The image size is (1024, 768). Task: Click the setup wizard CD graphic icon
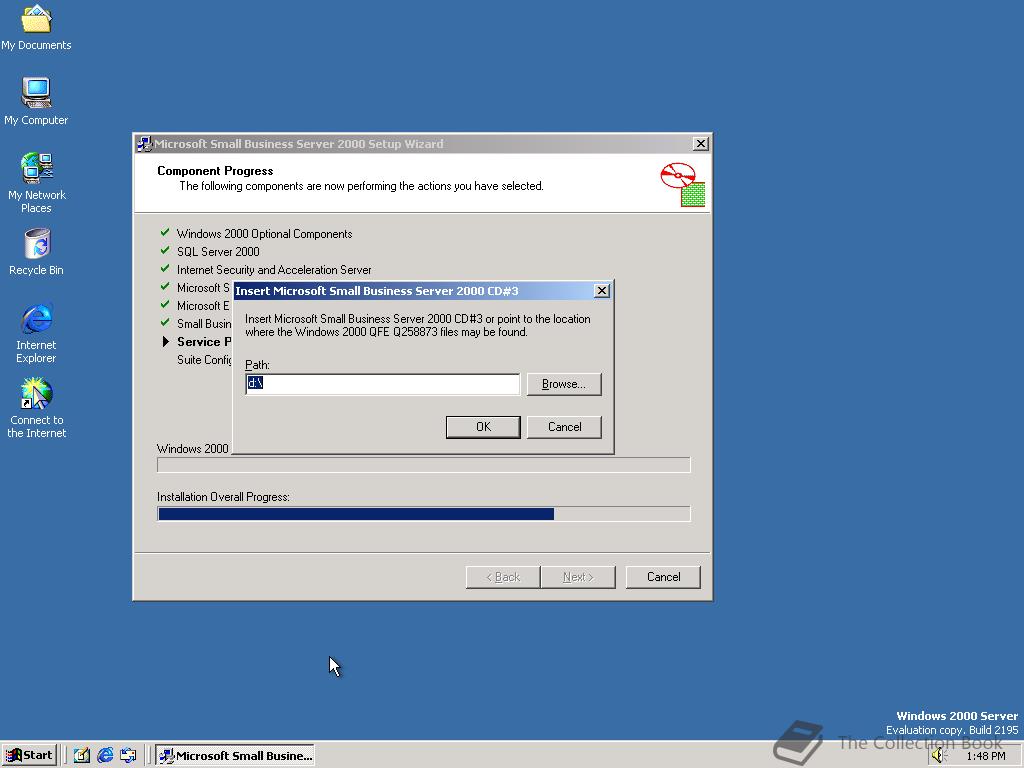pyautogui.click(x=682, y=185)
